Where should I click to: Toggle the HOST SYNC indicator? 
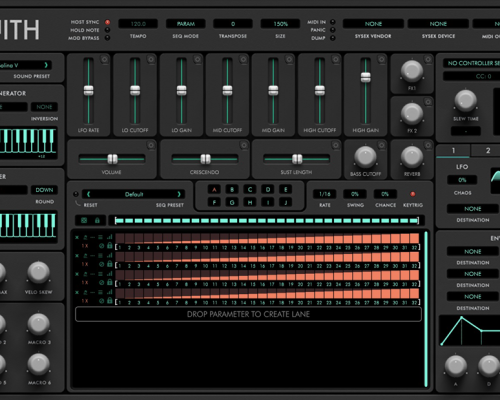point(107,22)
